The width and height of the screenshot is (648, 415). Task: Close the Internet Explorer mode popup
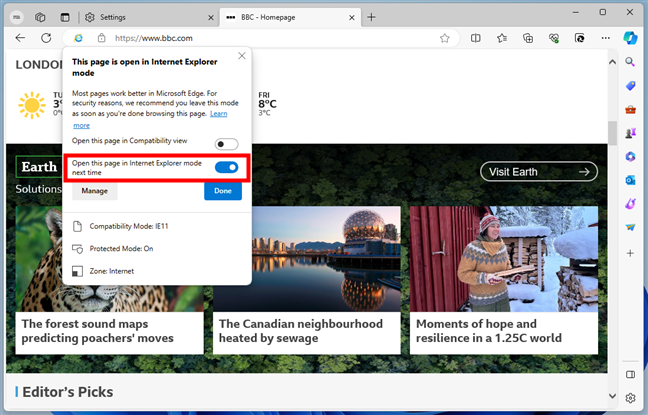[242, 56]
